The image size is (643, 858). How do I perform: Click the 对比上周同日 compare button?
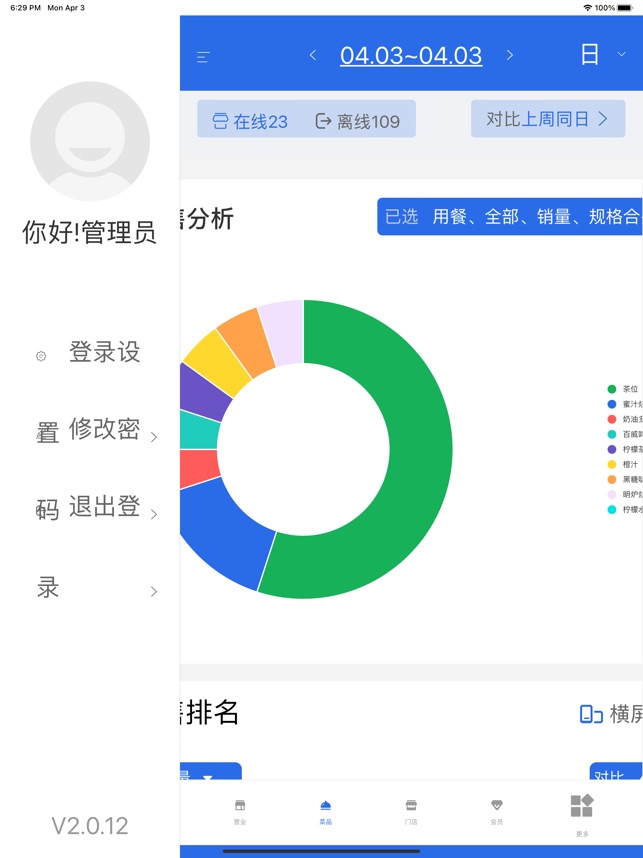(x=547, y=119)
